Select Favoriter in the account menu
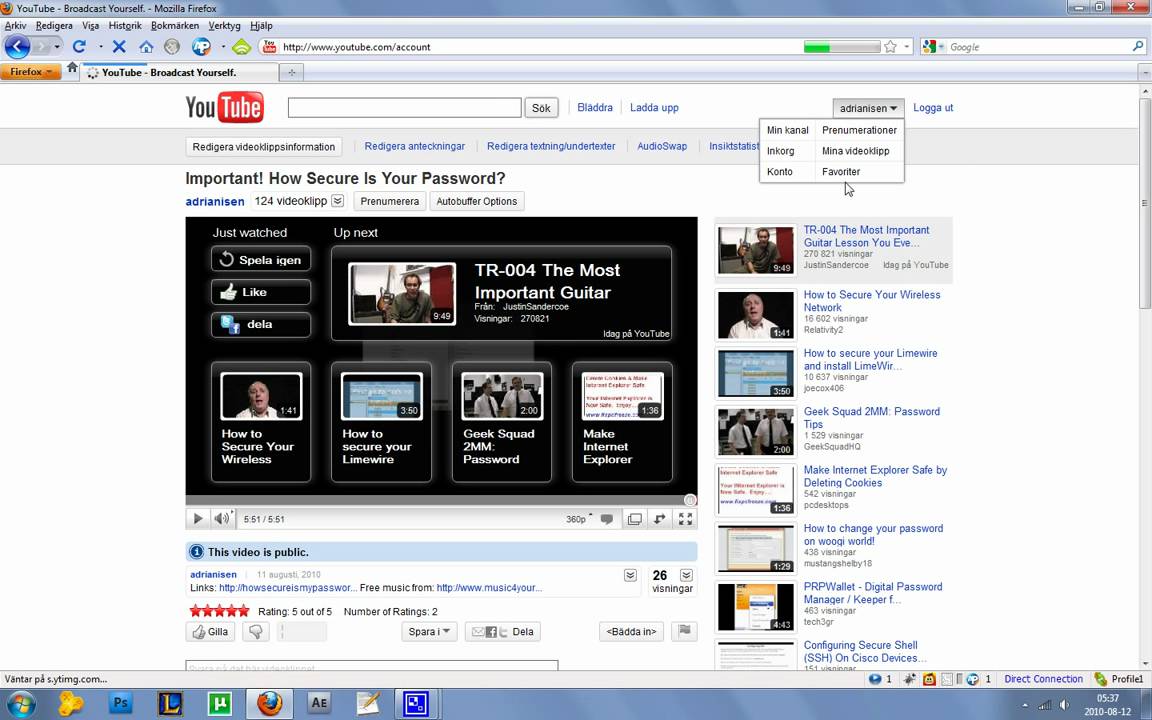The width and height of the screenshot is (1152, 720). coord(840,171)
